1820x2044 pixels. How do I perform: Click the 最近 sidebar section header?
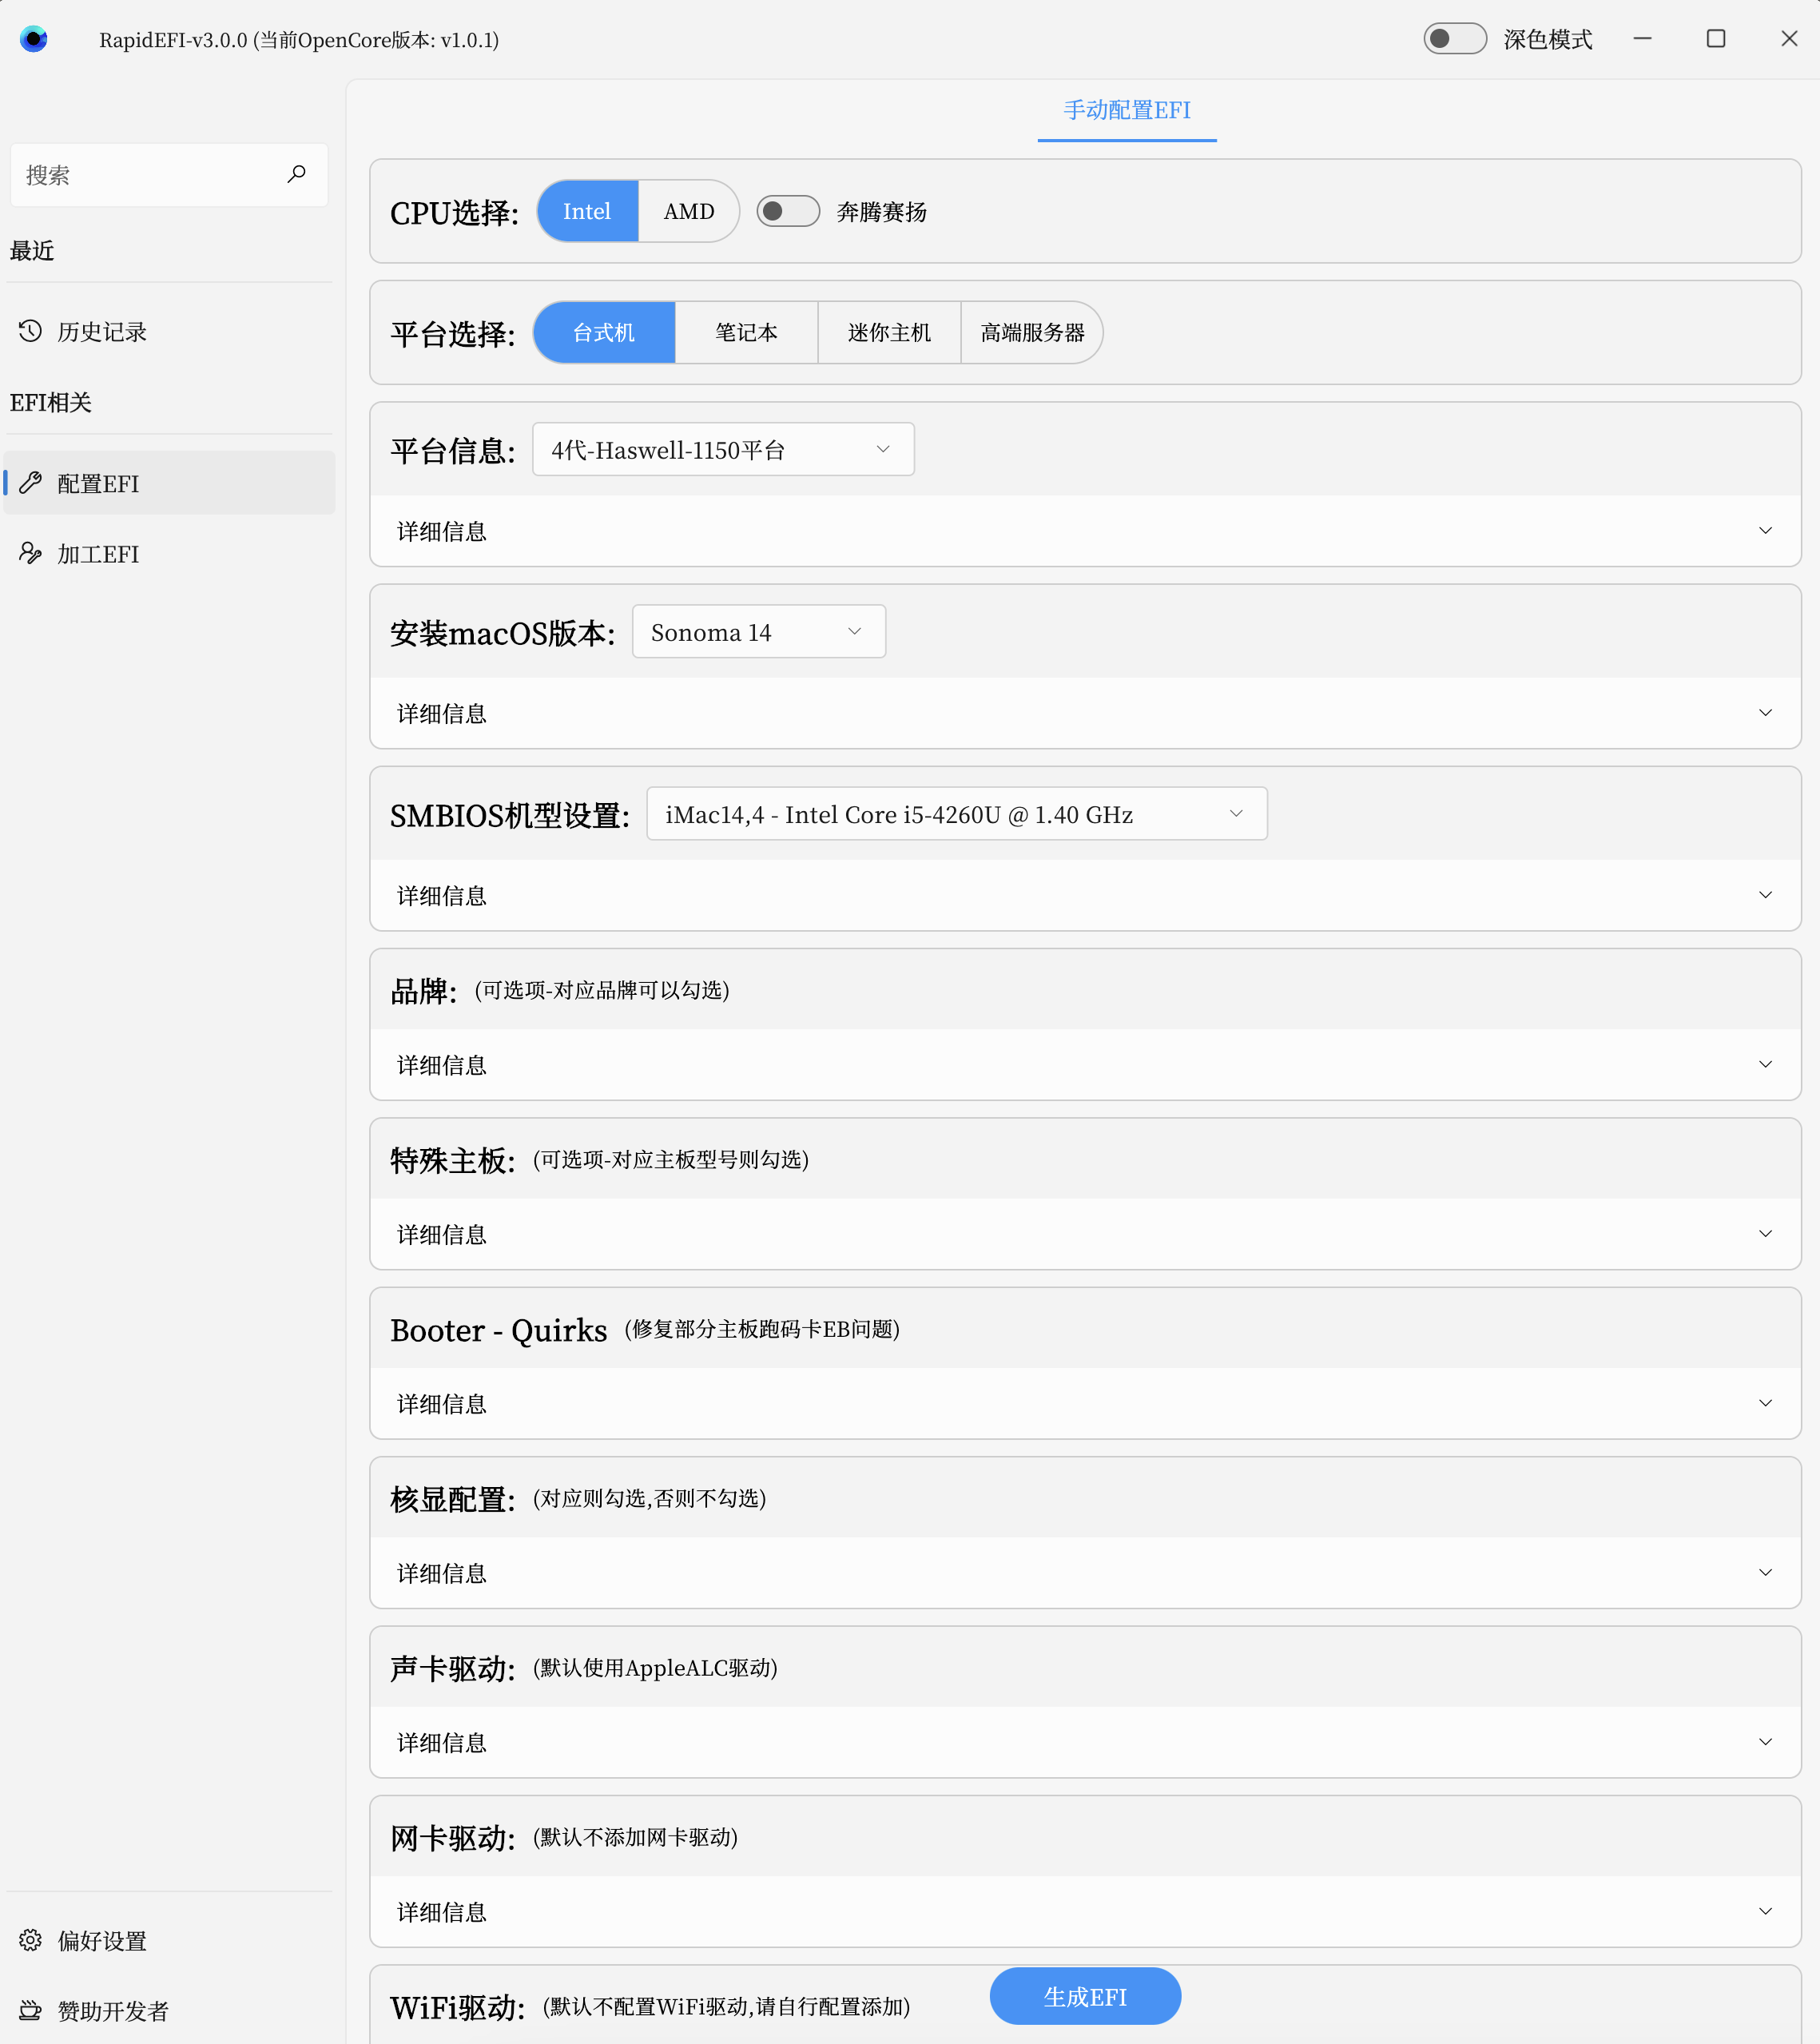pos(32,250)
